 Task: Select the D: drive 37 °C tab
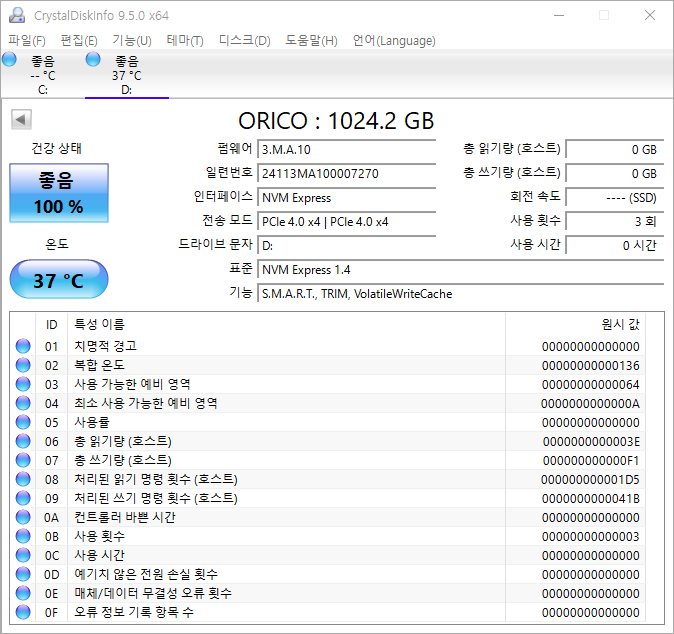pyautogui.click(x=126, y=74)
